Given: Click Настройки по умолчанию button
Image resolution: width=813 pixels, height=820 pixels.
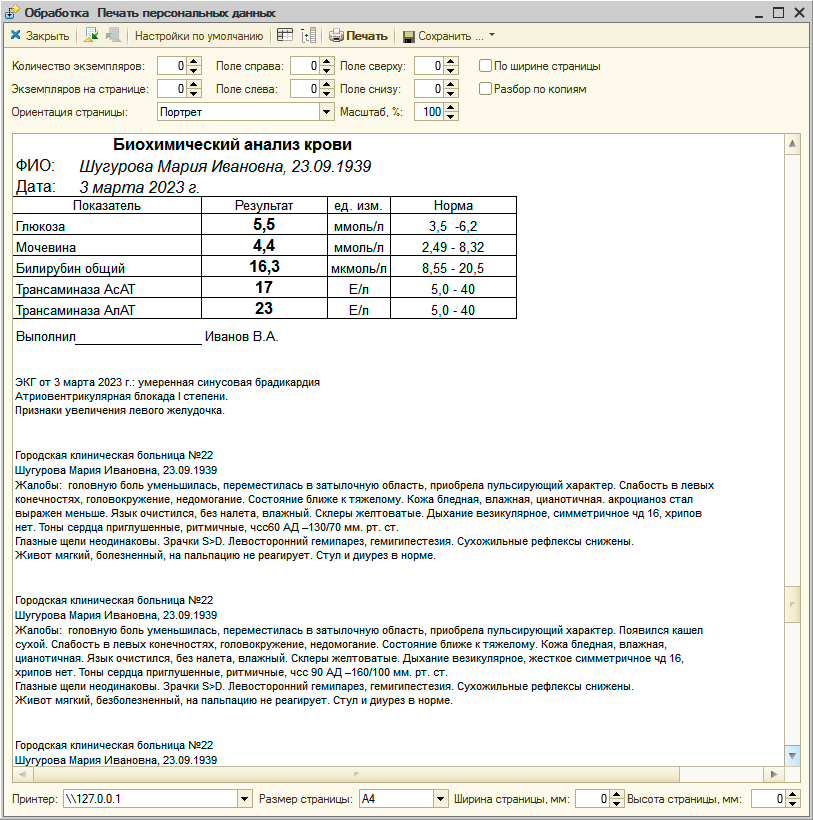Looking at the screenshot, I should tap(198, 36).
